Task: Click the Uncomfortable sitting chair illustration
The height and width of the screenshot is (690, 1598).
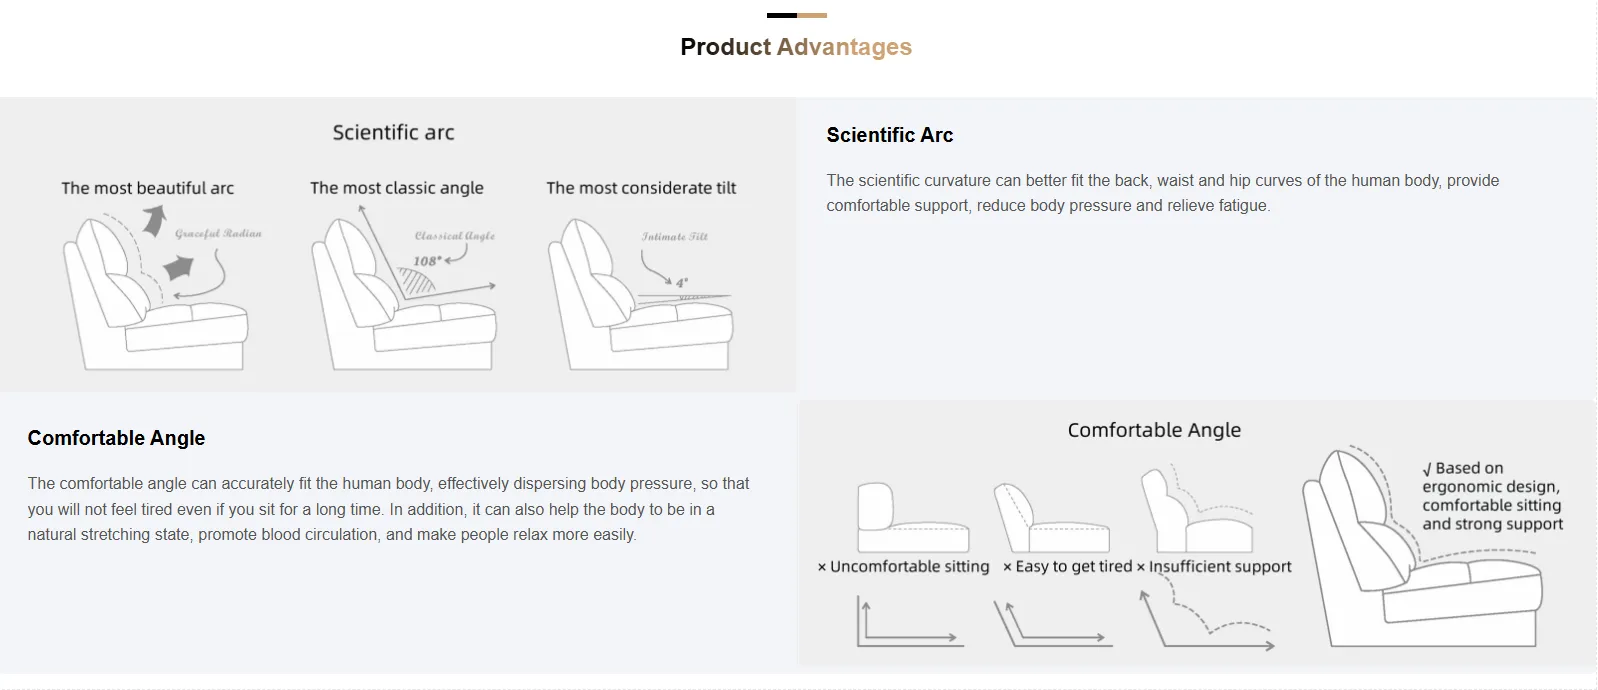Action: pos(910,518)
